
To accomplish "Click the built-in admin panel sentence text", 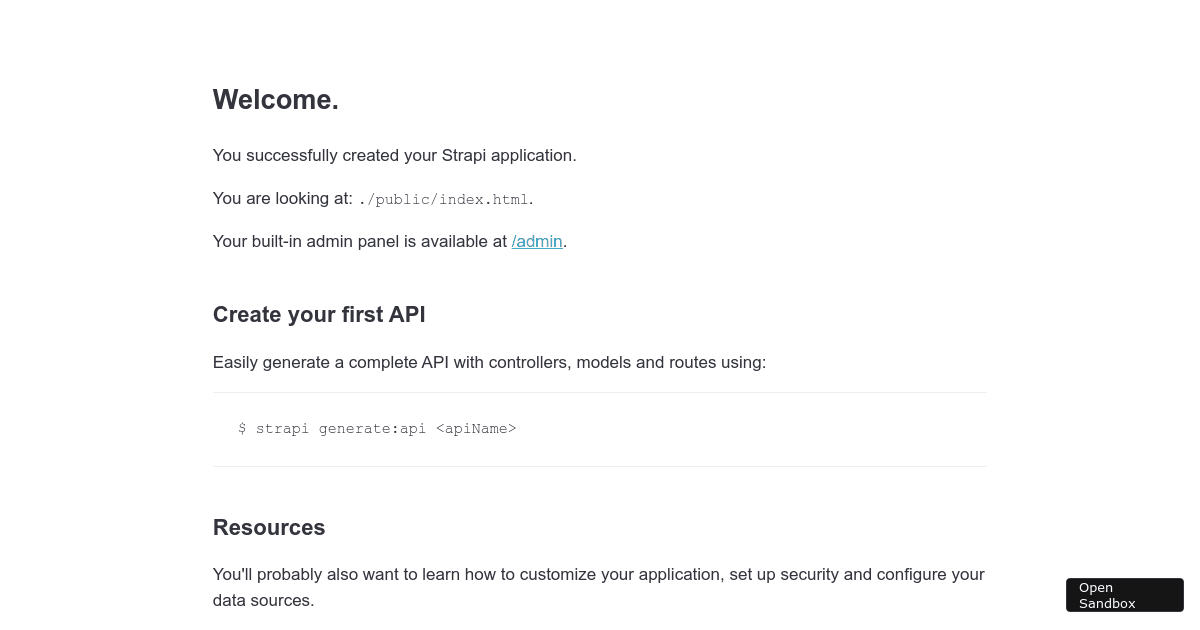I will (360, 241).
